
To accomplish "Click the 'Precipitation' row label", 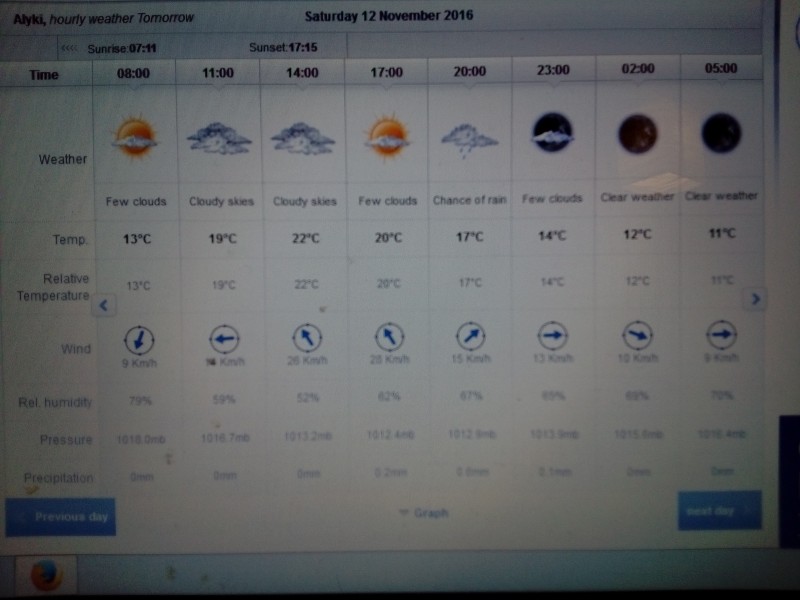I will coord(58,478).
